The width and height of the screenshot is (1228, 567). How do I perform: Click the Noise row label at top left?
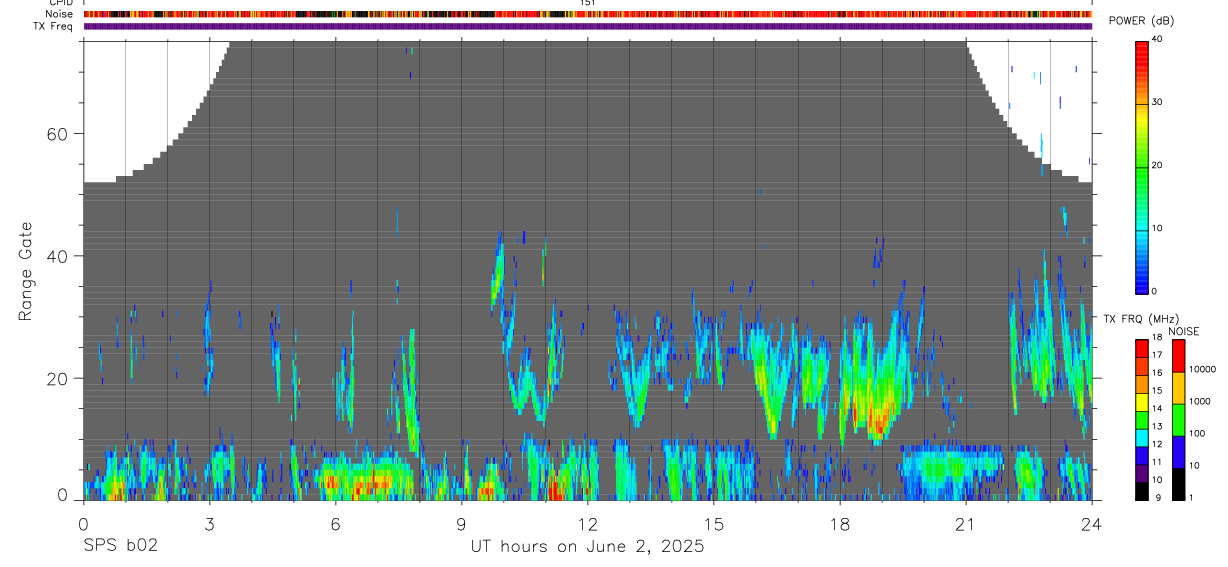tap(61, 14)
